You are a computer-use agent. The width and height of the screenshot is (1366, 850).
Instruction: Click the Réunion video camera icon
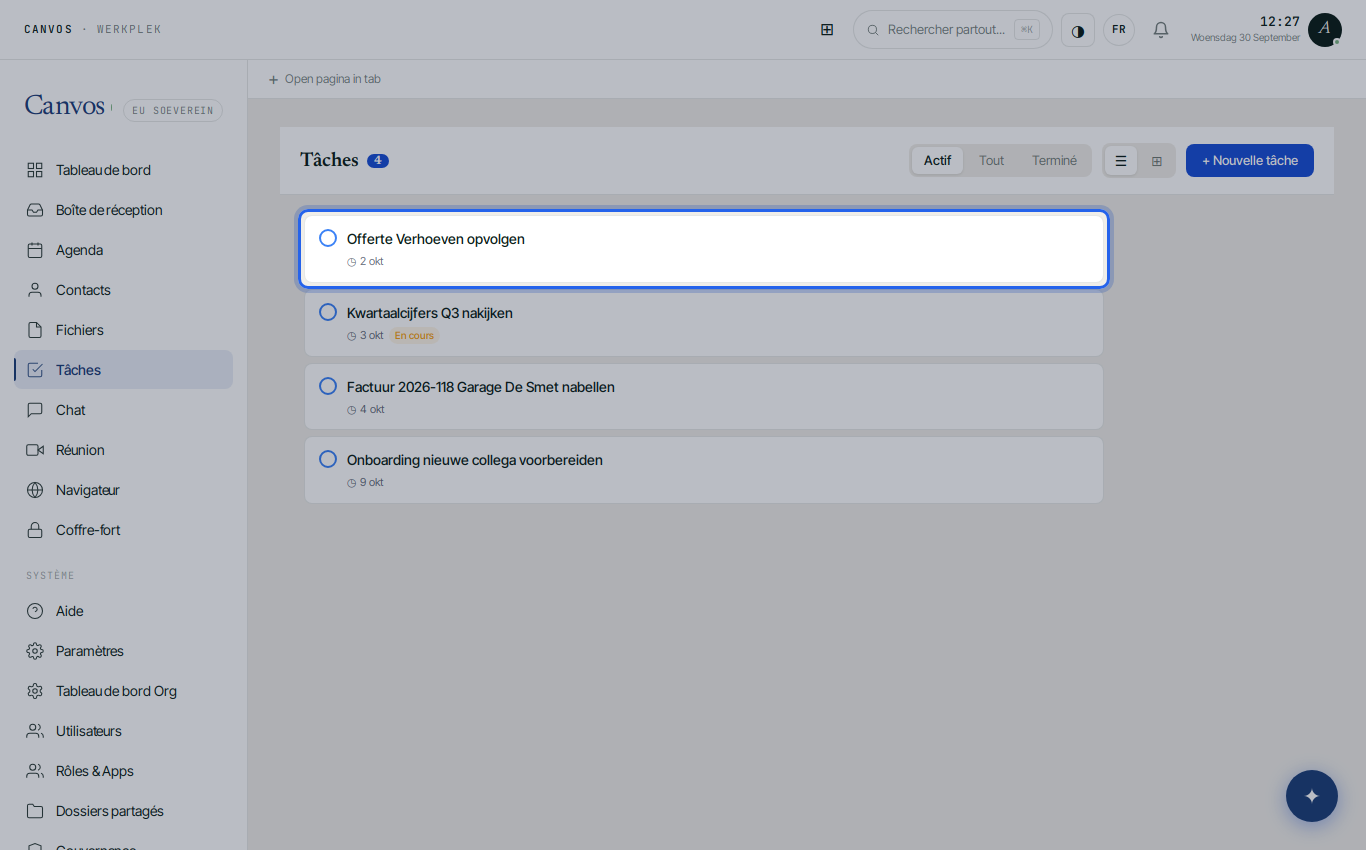[35, 450]
